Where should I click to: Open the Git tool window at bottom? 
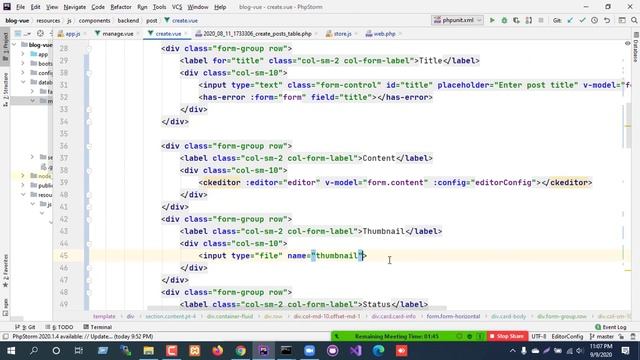tap(25, 327)
